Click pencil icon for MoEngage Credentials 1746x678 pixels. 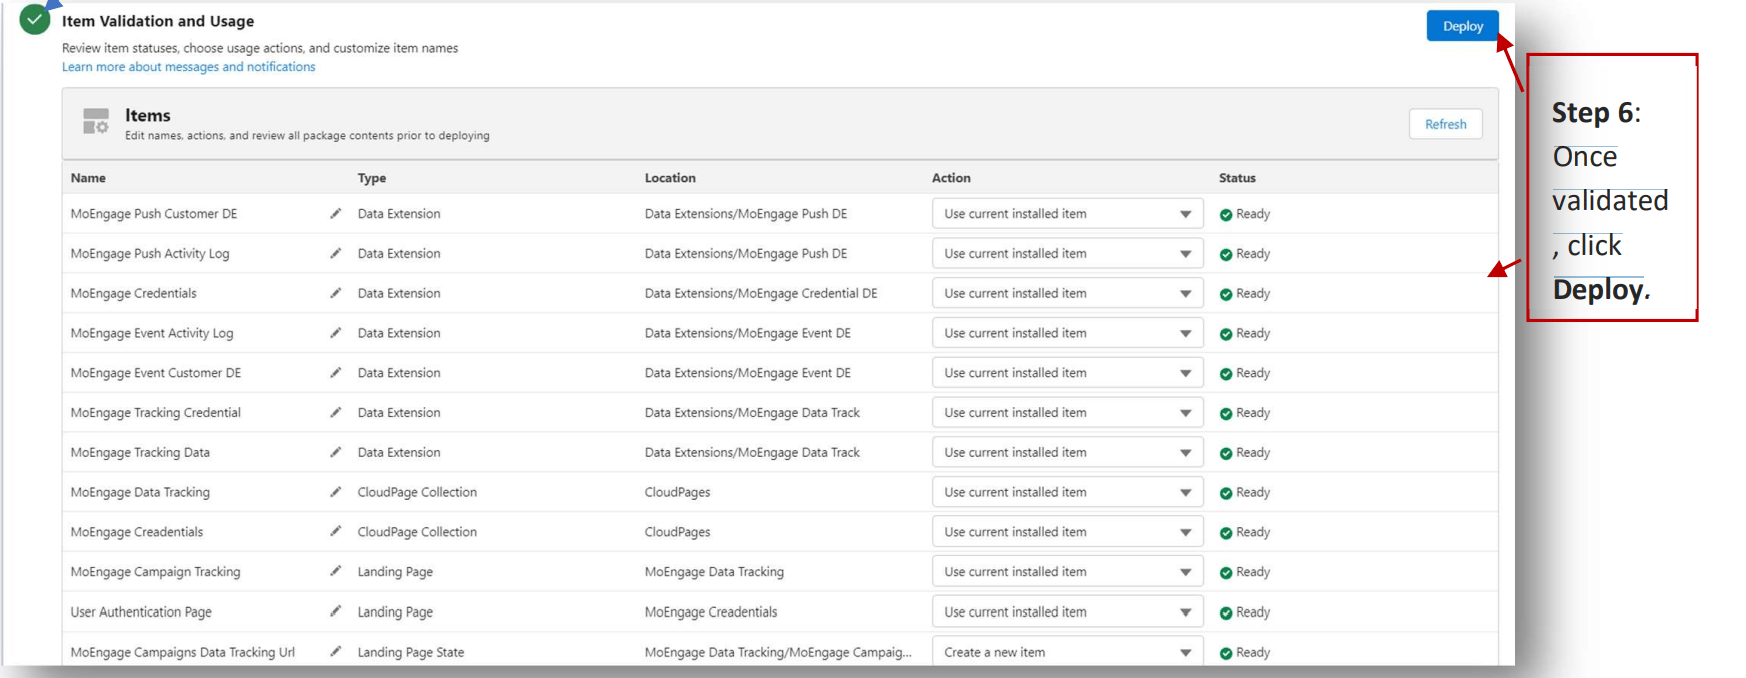click(336, 293)
